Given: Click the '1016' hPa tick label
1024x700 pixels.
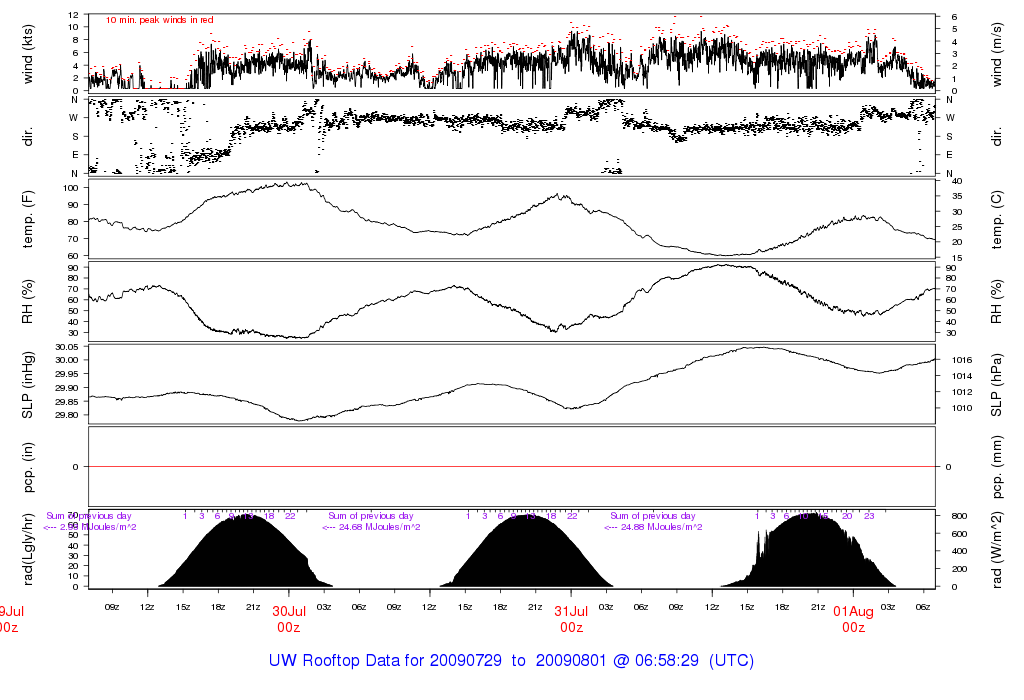Looking at the screenshot, I should (963, 360).
